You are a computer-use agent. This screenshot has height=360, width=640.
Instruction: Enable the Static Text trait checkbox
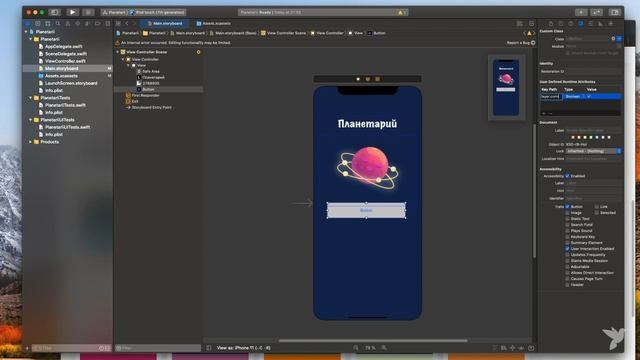point(567,219)
